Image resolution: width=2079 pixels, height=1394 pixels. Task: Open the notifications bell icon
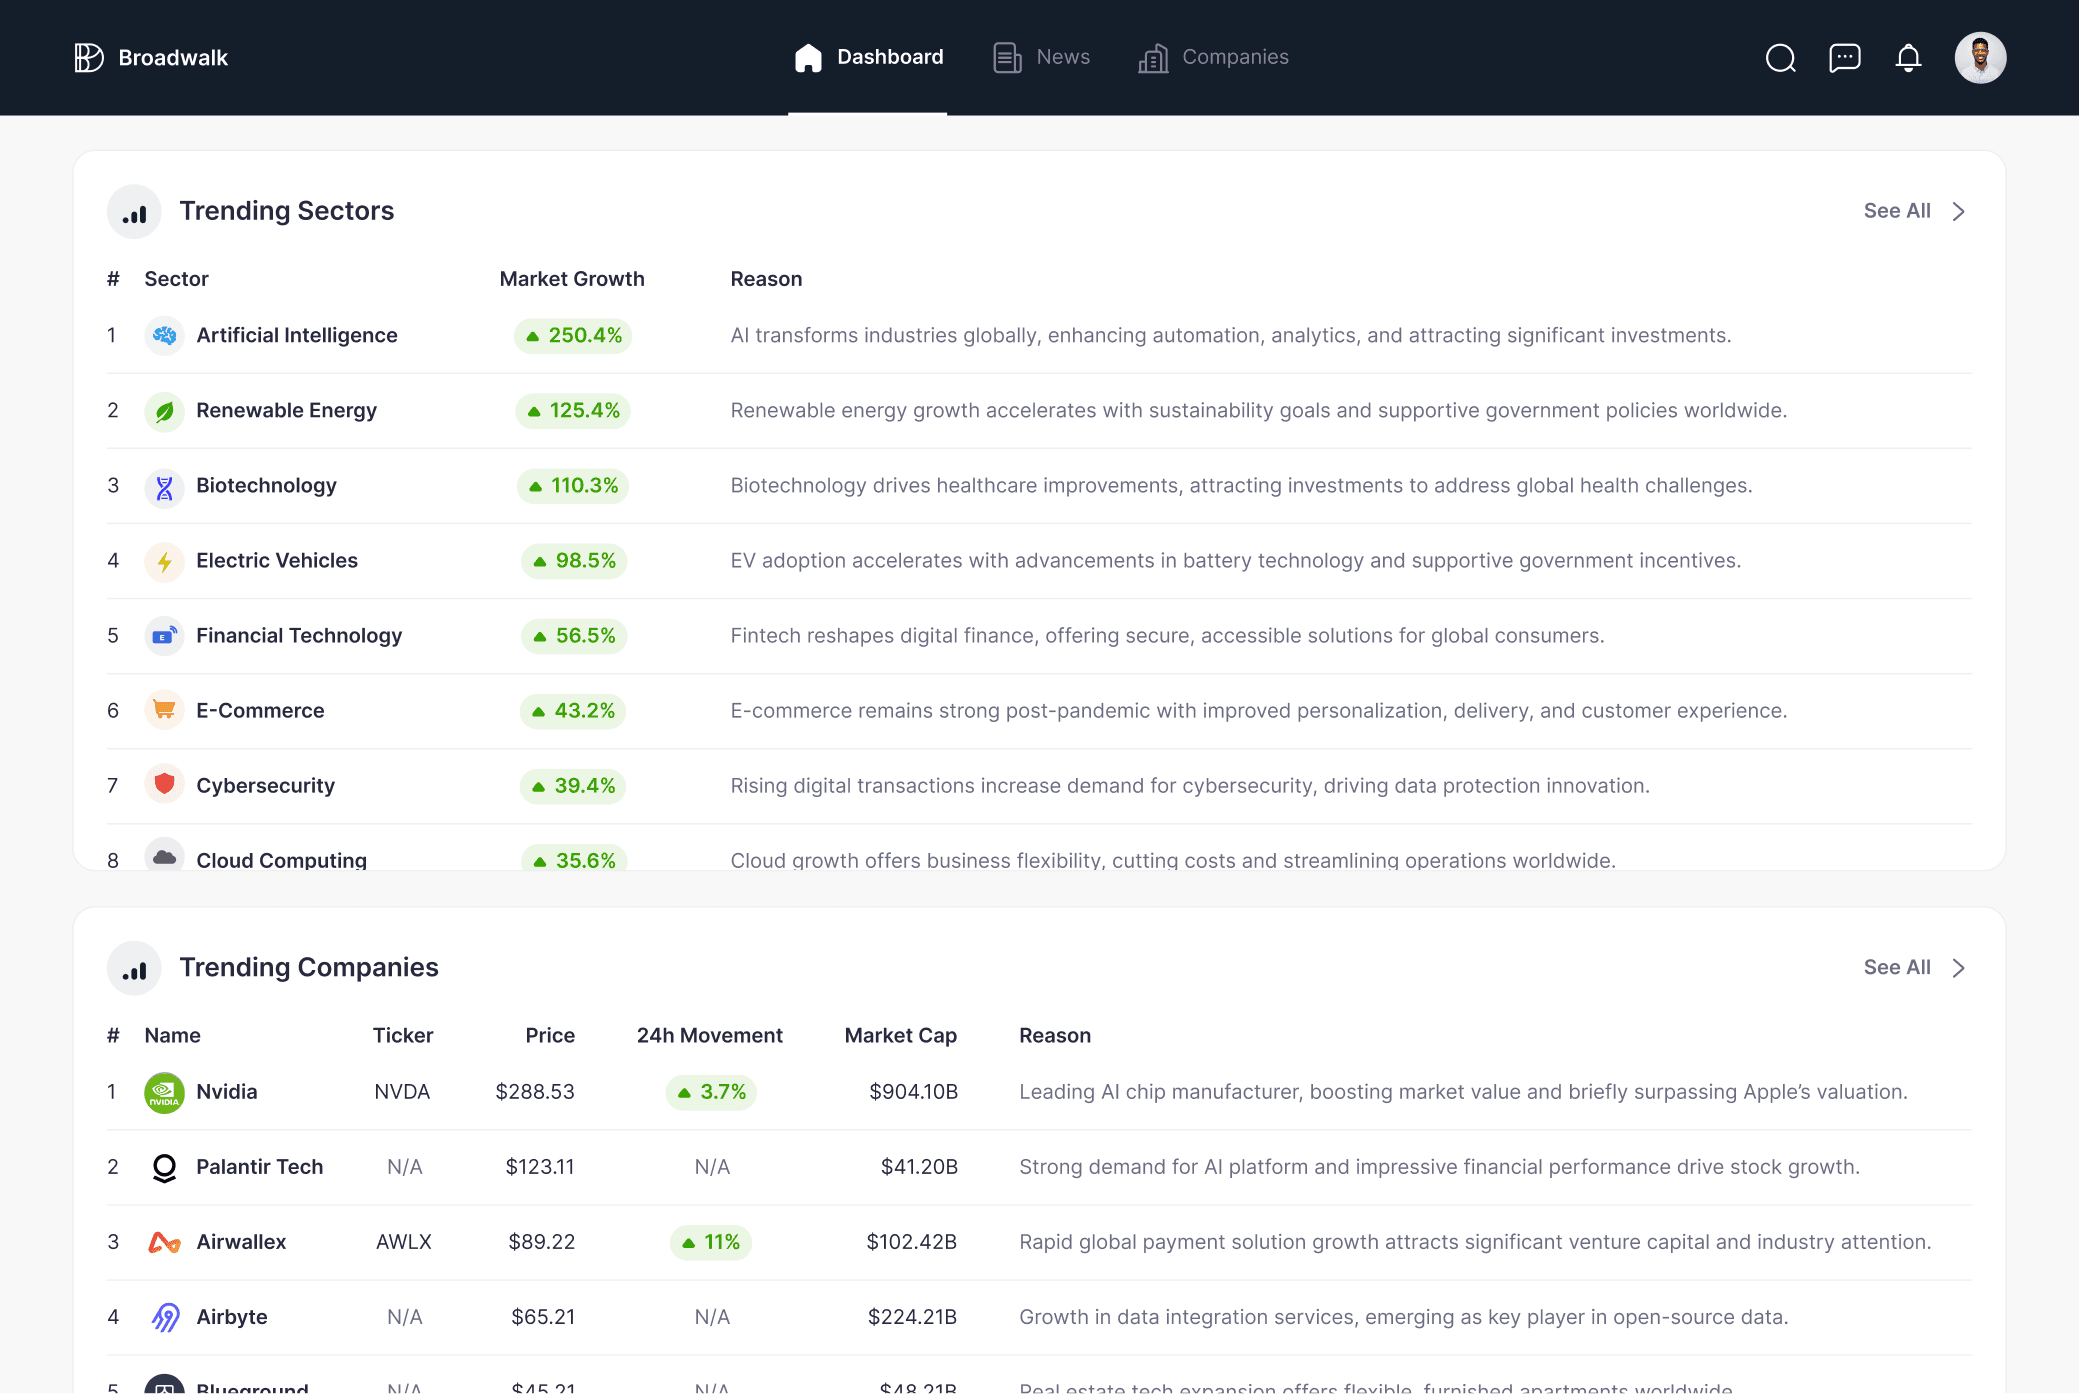[1908, 58]
